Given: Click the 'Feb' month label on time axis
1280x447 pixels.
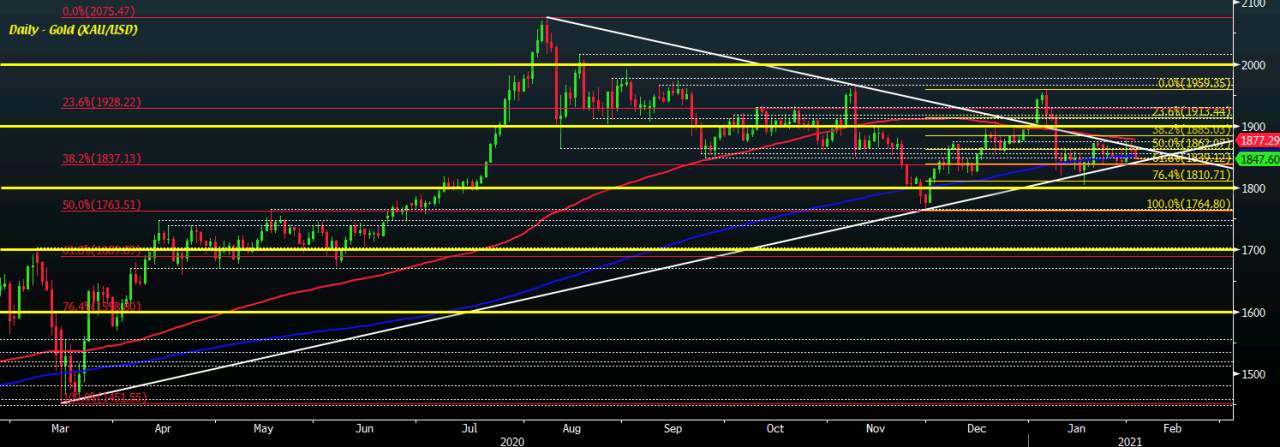Looking at the screenshot, I should pyautogui.click(x=1170, y=428).
